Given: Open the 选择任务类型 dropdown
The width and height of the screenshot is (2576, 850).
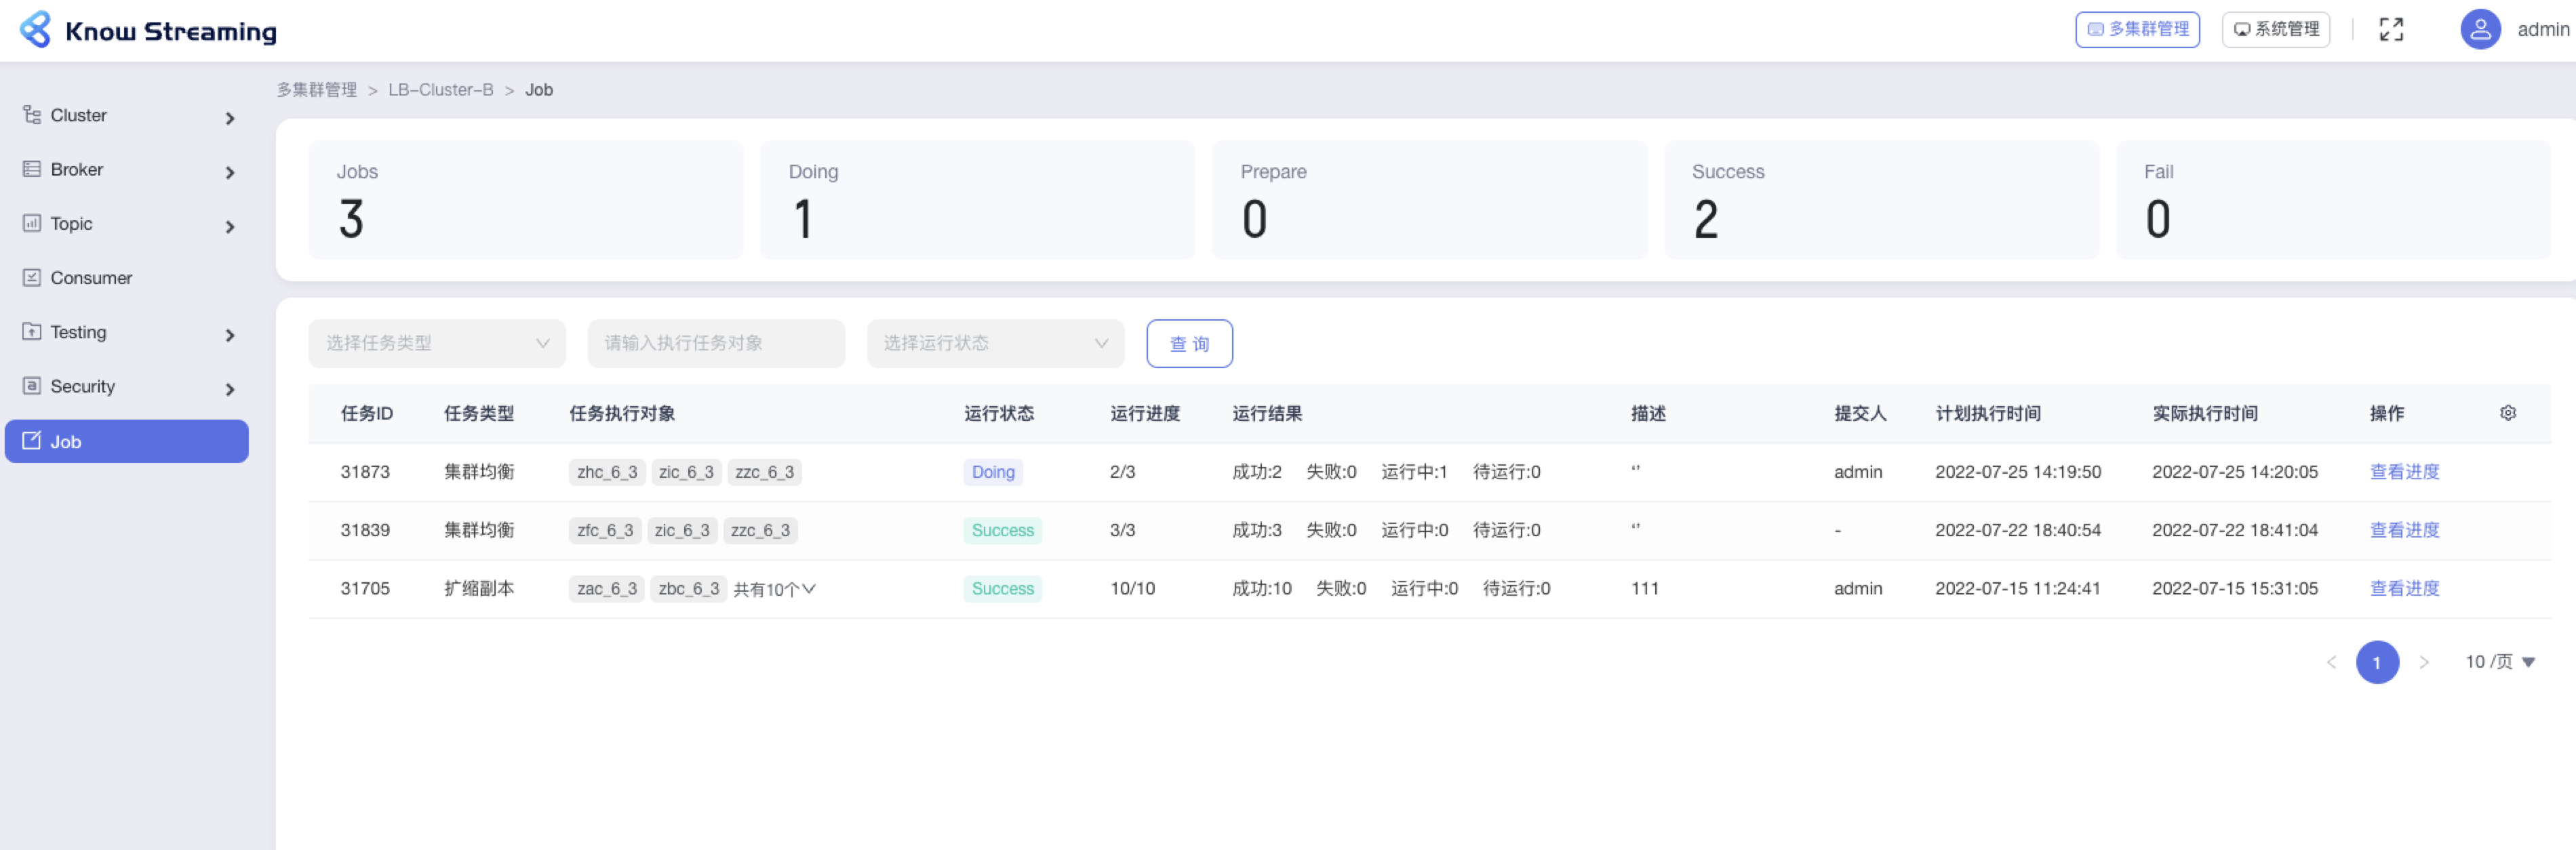Looking at the screenshot, I should tap(437, 343).
